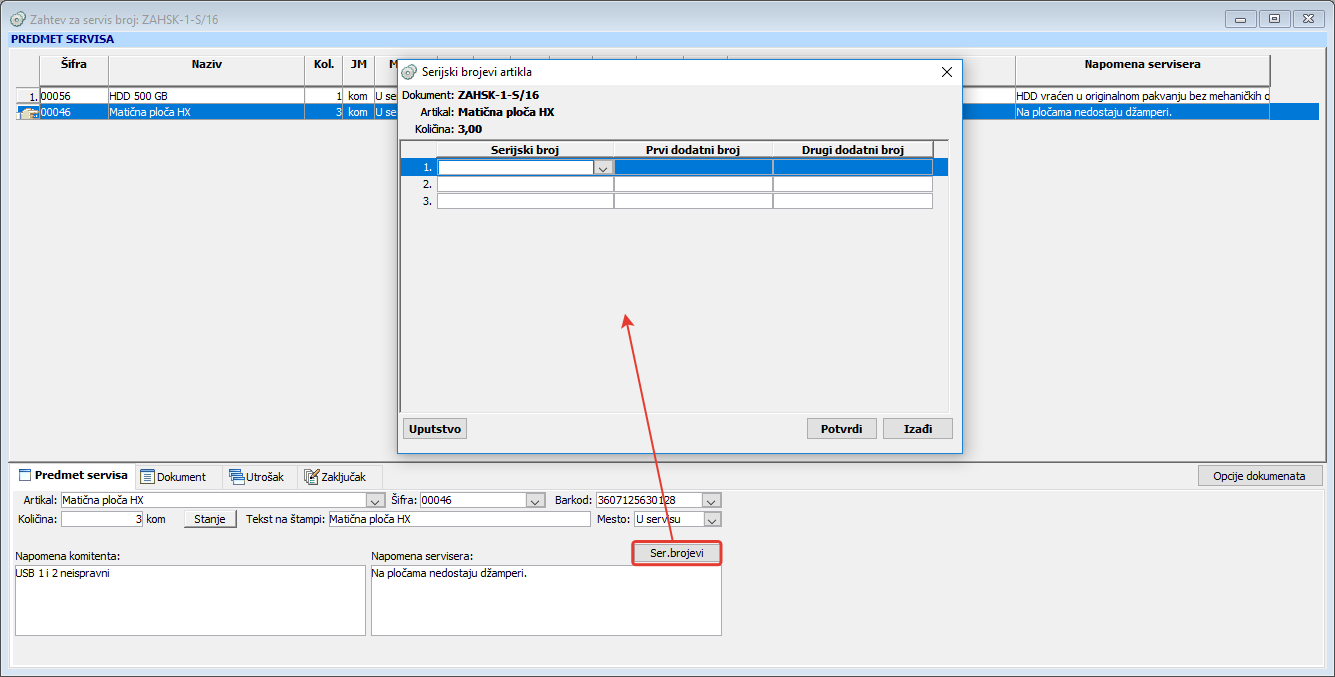Expand Šifra dropdown arrow
Viewport: 1335px width, 677px height.
pos(535,500)
